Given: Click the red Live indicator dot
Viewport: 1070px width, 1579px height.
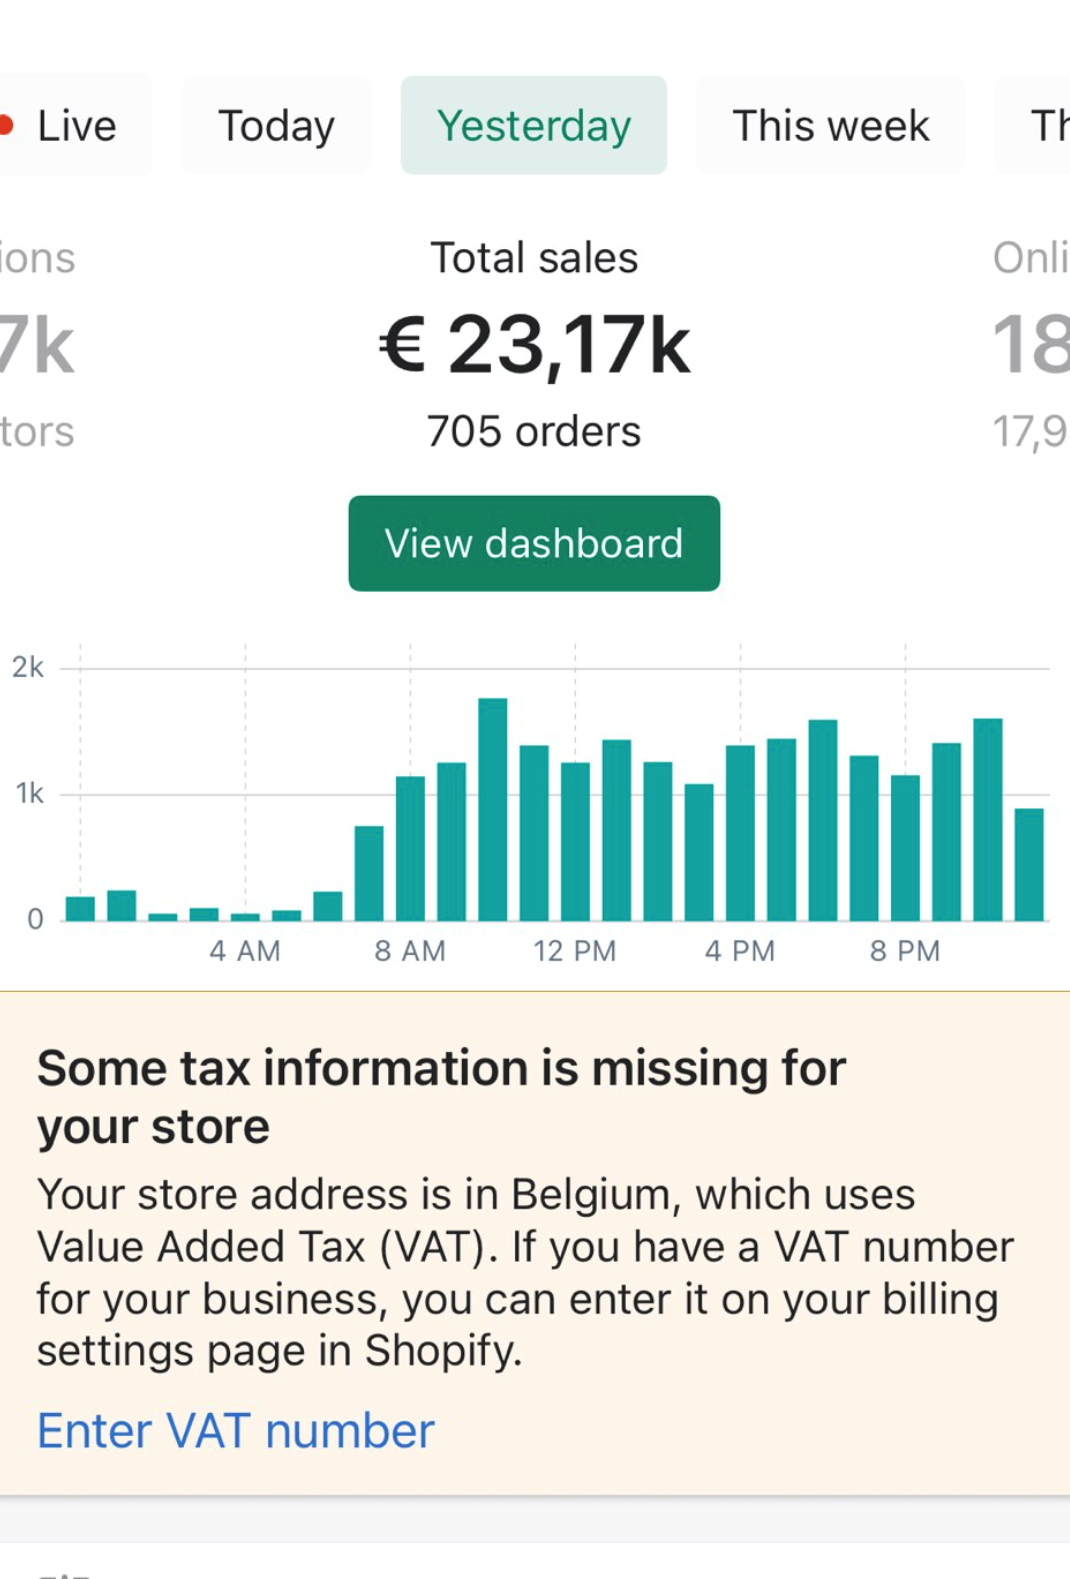Looking at the screenshot, I should click(x=5, y=125).
